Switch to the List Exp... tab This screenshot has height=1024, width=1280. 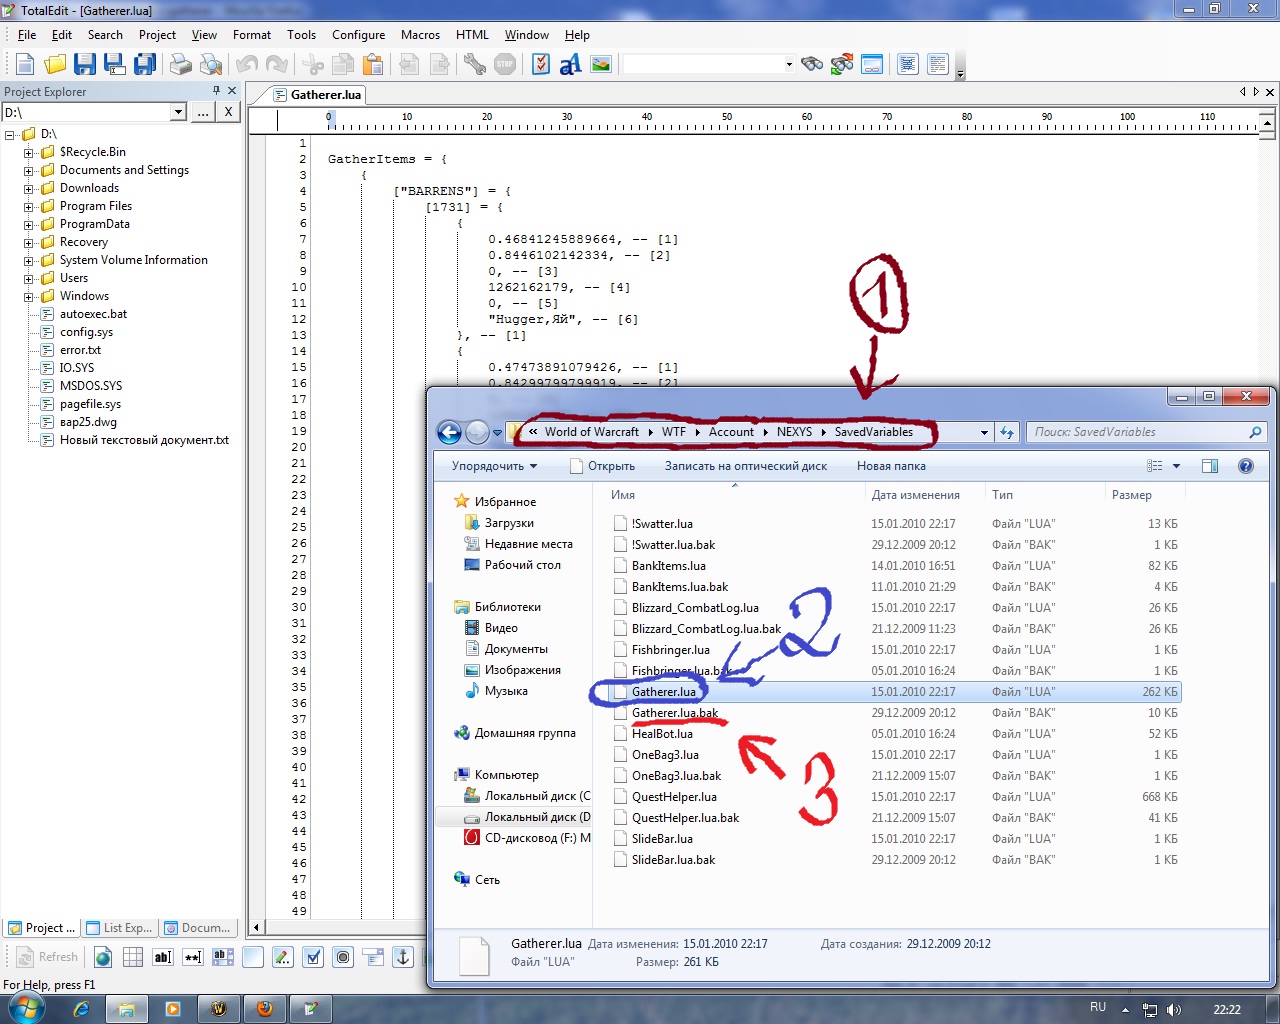click(120, 928)
